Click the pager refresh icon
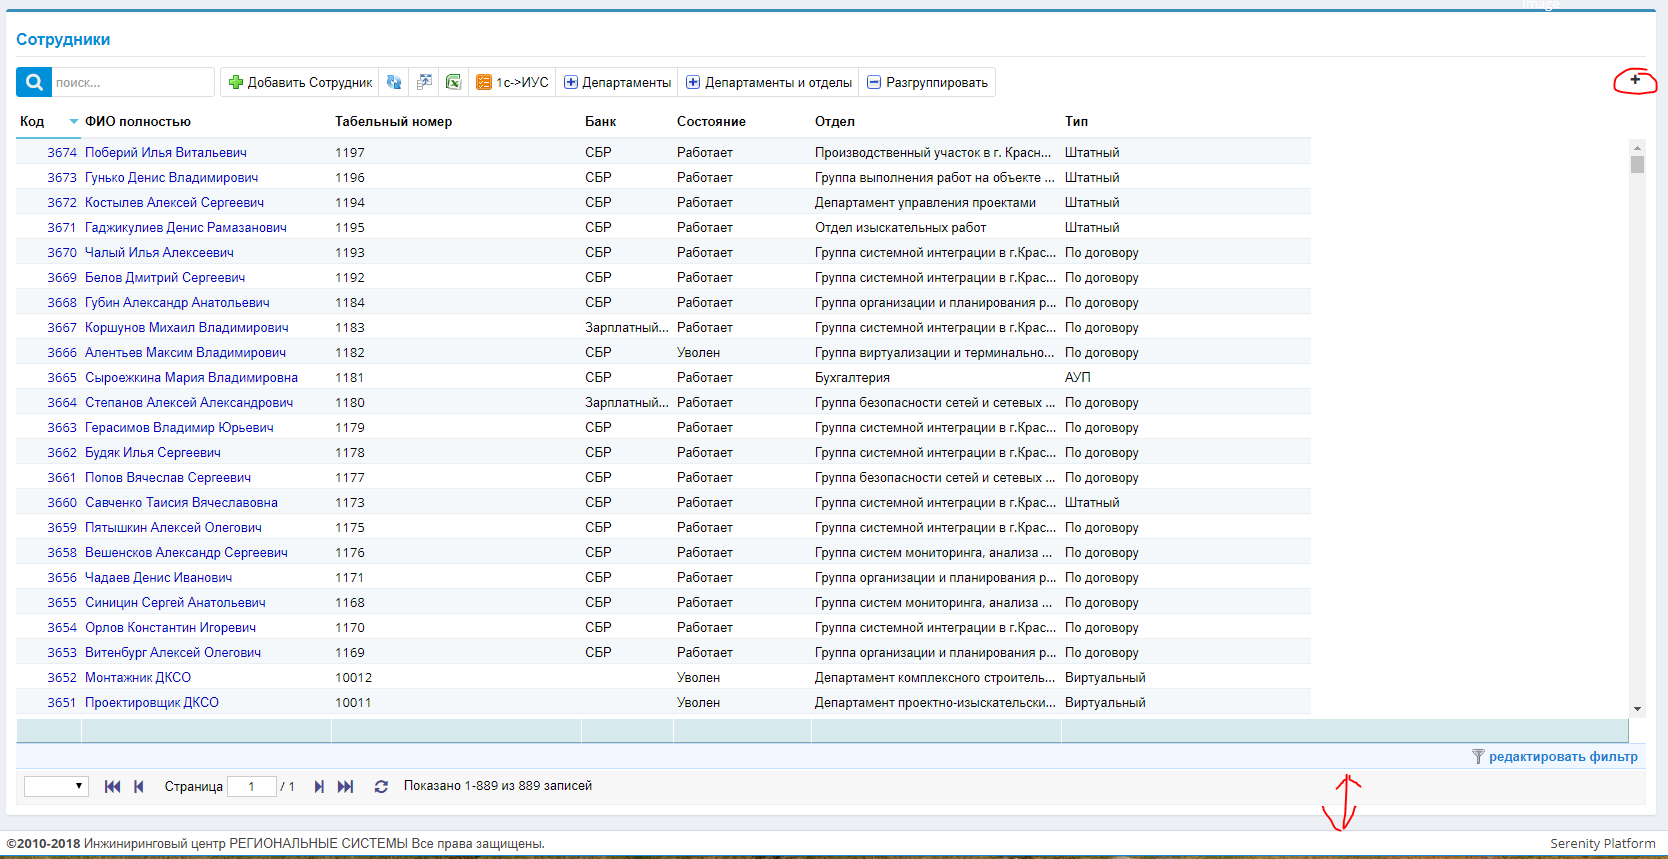Image resolution: width=1668 pixels, height=859 pixels. [381, 786]
